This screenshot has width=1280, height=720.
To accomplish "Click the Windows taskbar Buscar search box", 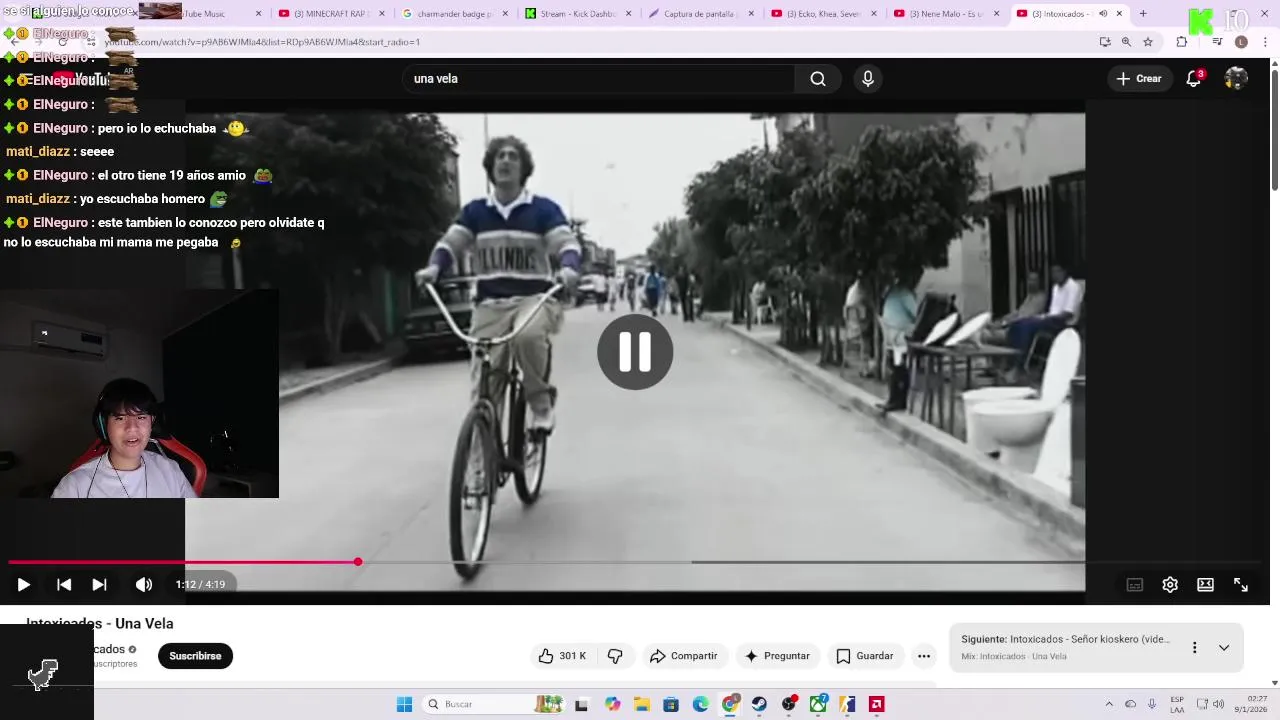I will [494, 704].
